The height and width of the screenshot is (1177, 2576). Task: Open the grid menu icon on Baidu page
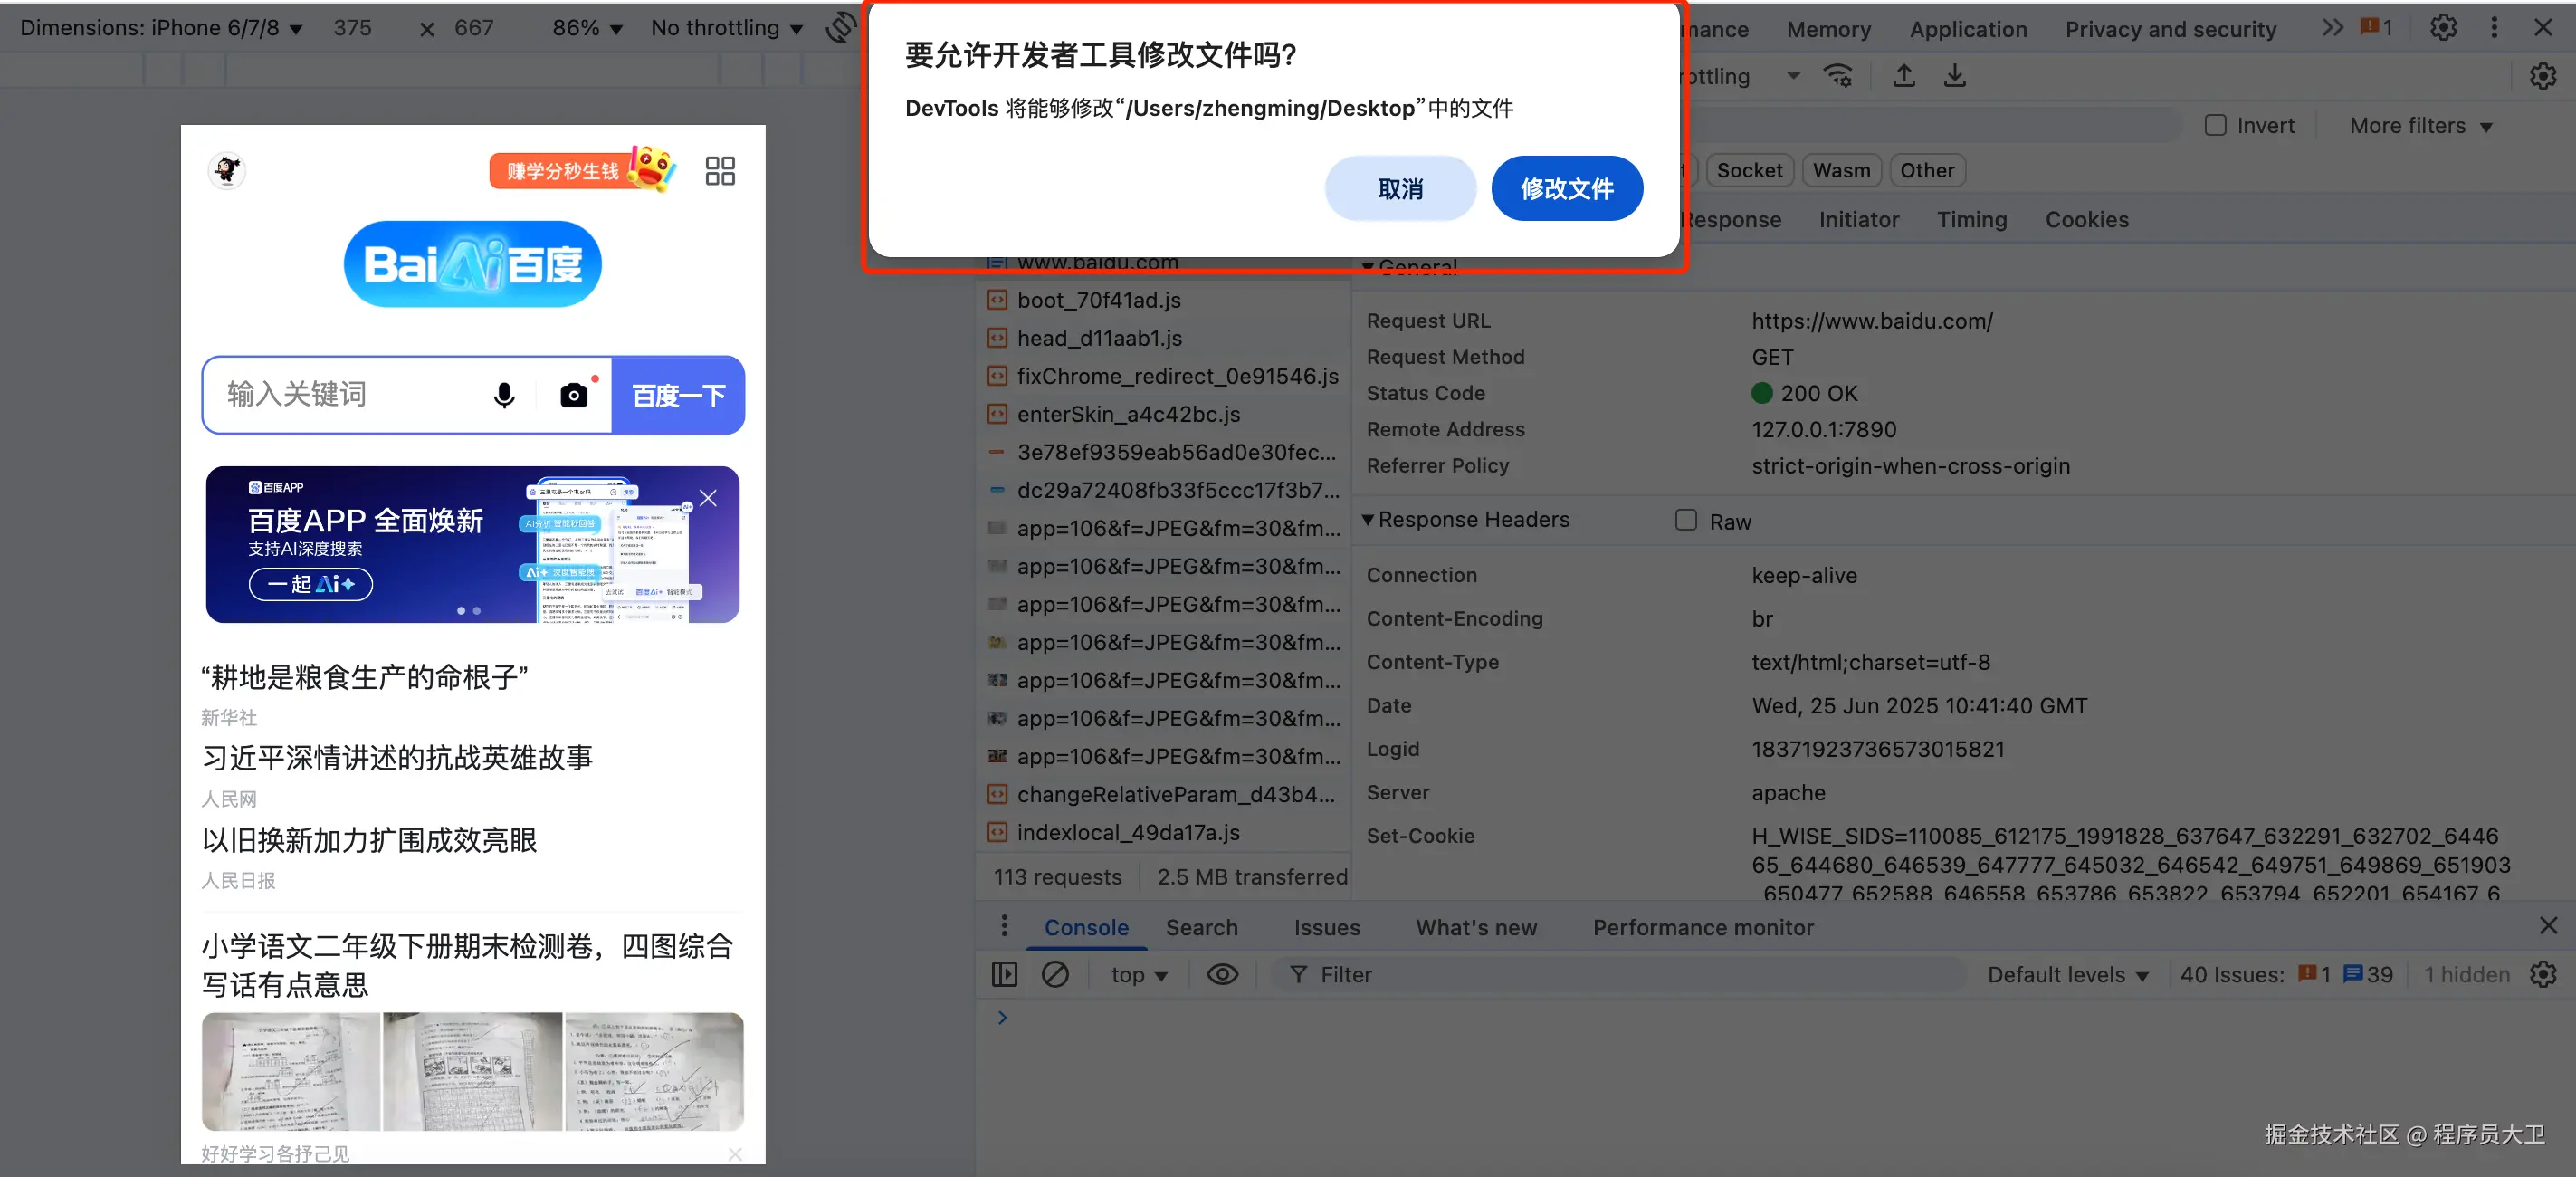719,170
